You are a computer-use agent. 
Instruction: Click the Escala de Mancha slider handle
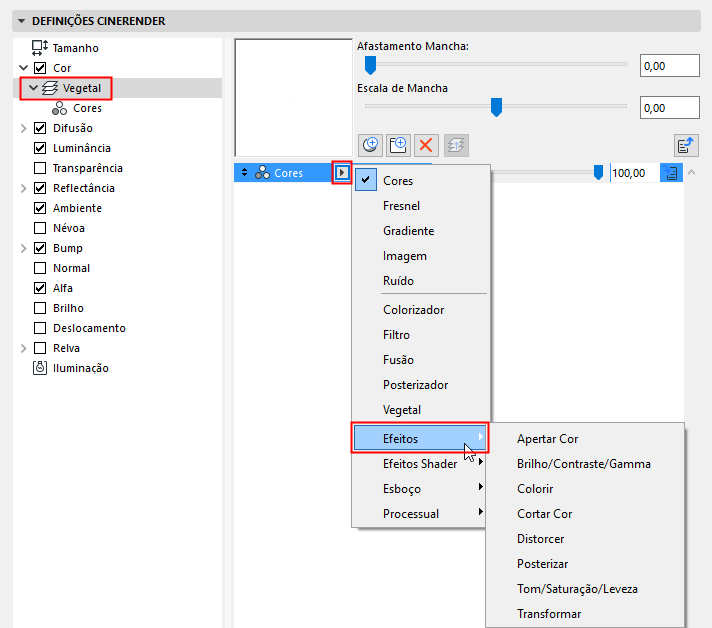coord(496,107)
